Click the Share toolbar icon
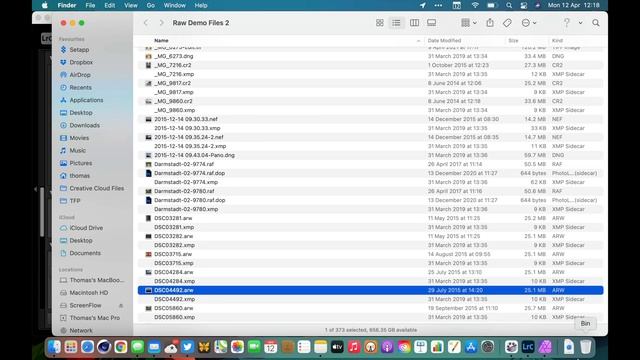Screen dimensions: 640x360 click(490, 23)
